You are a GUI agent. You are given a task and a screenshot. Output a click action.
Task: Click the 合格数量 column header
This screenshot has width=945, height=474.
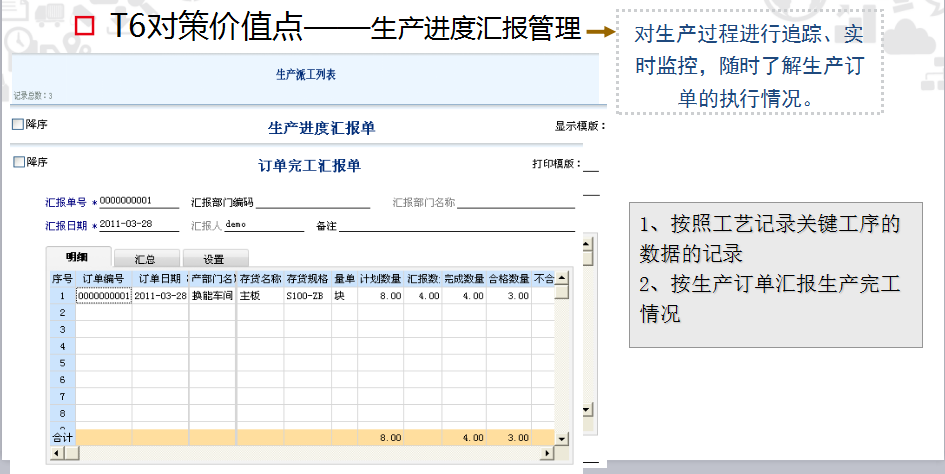click(x=509, y=279)
